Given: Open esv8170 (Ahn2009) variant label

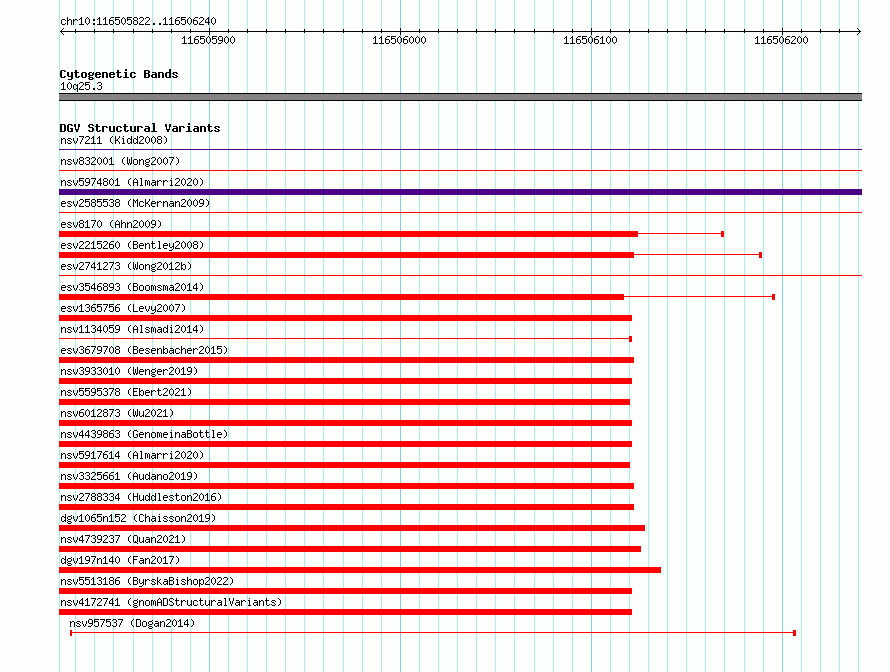Looking at the screenshot, I should point(111,224).
